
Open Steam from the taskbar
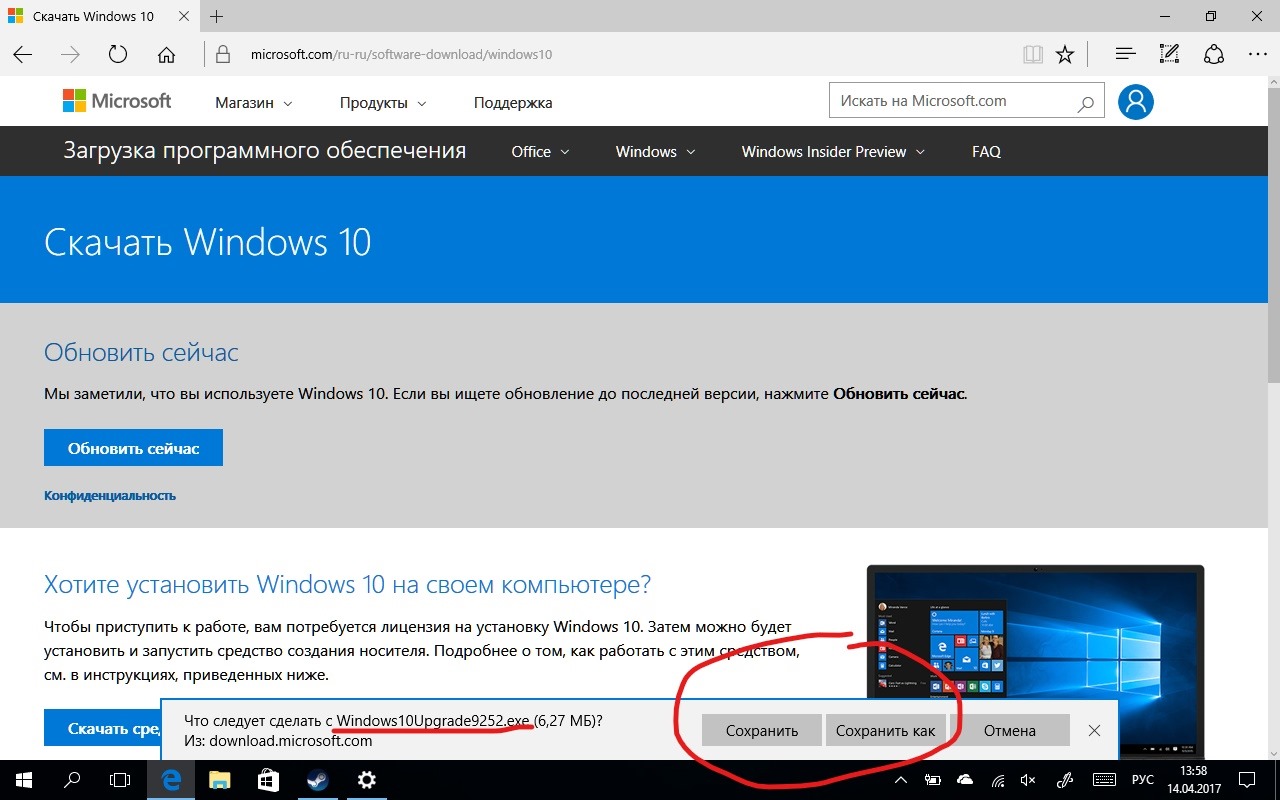click(317, 780)
